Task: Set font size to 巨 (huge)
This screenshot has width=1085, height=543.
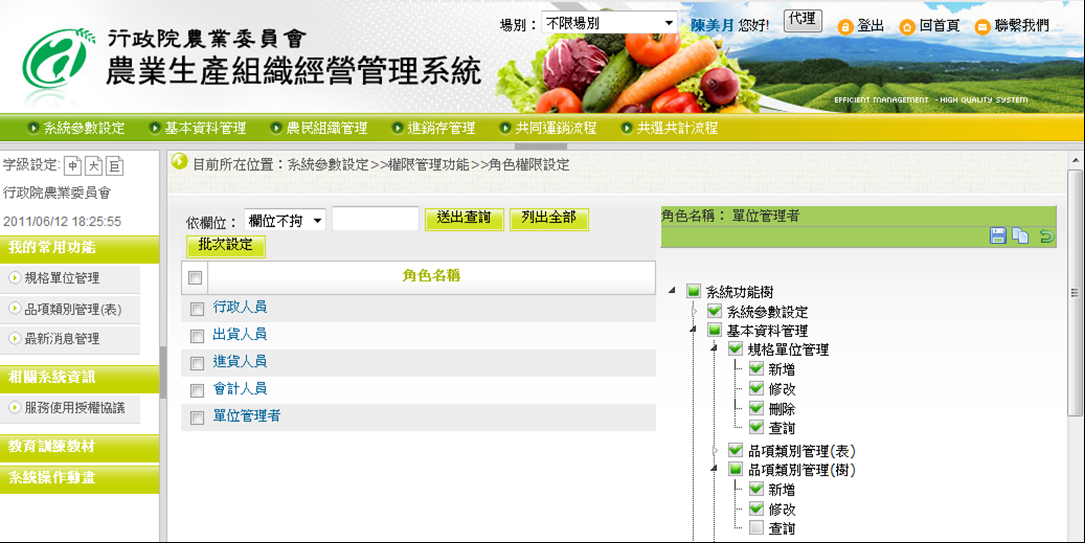Action: point(115,166)
